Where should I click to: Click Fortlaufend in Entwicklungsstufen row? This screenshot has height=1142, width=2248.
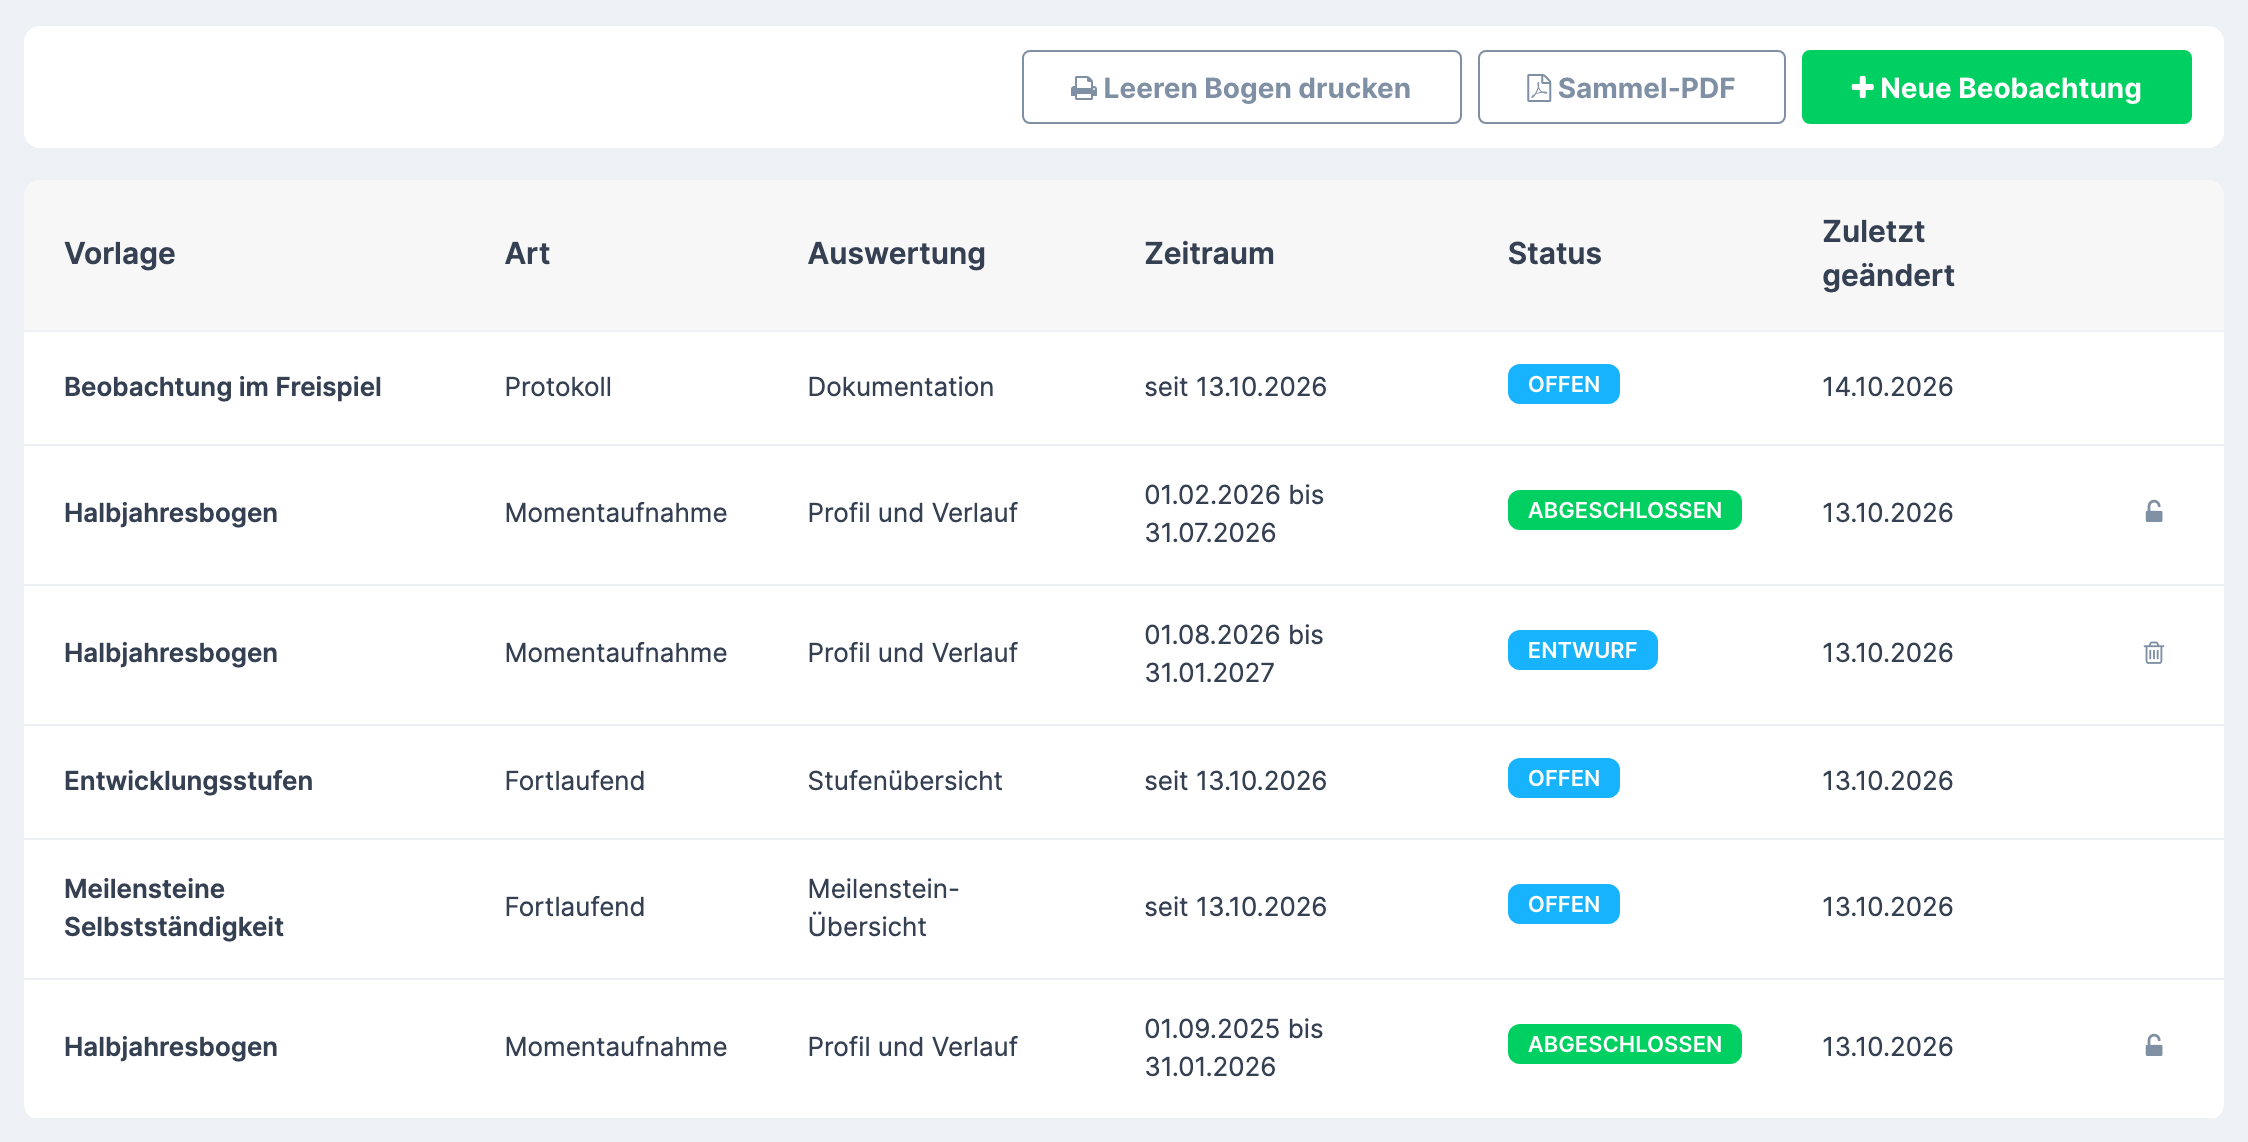(575, 781)
